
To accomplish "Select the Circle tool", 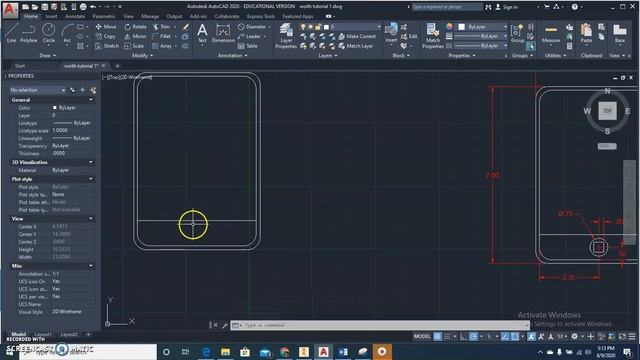I will point(49,33).
